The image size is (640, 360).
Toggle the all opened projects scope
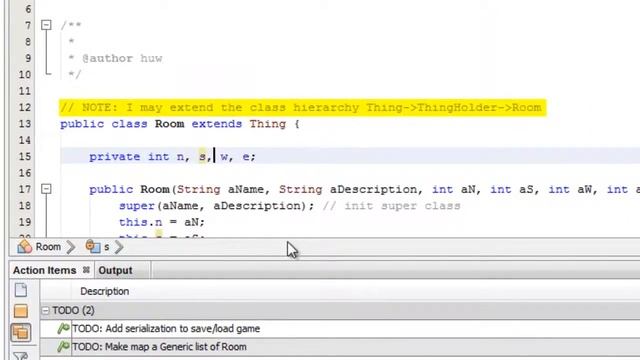21,332
